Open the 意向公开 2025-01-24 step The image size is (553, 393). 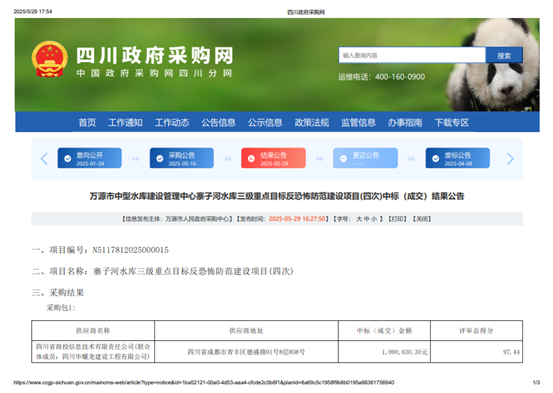click(90, 158)
